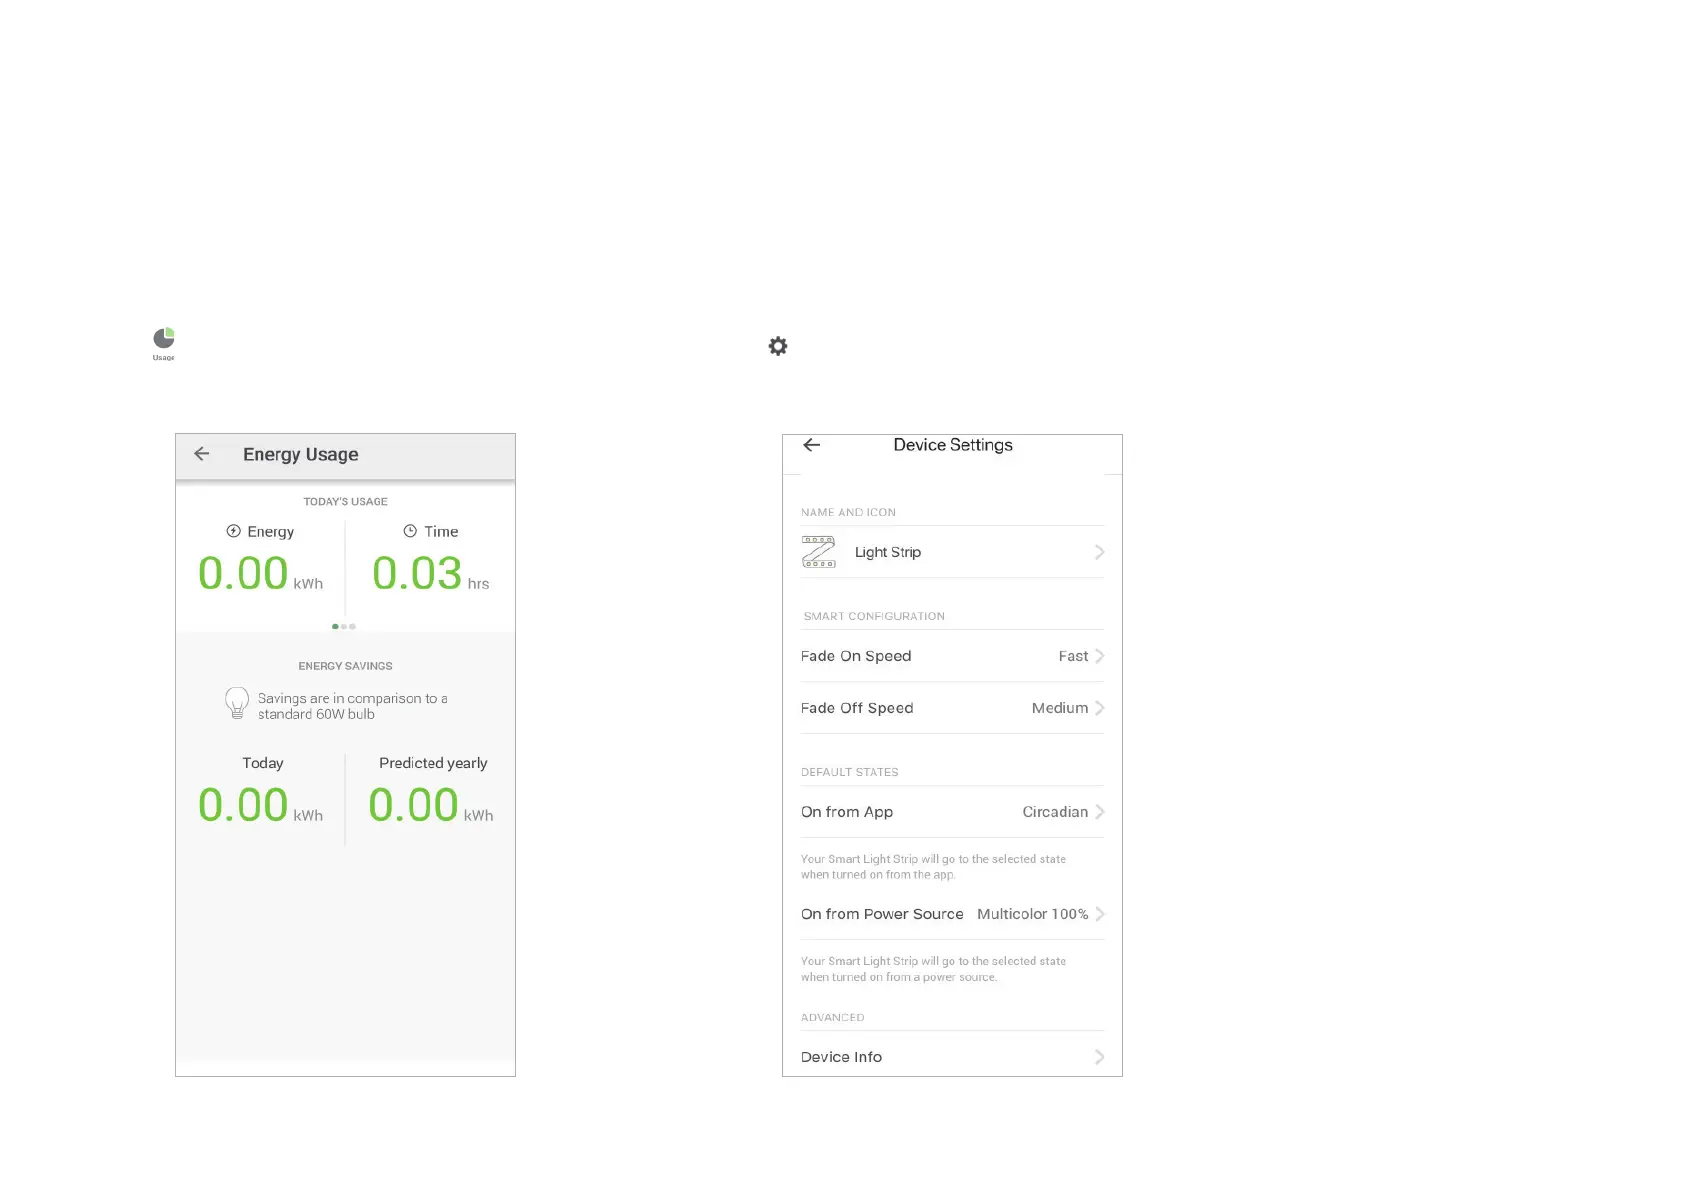1684x1191 pixels.
Task: Expand the Device Info chevron
Action: point(1099,1057)
